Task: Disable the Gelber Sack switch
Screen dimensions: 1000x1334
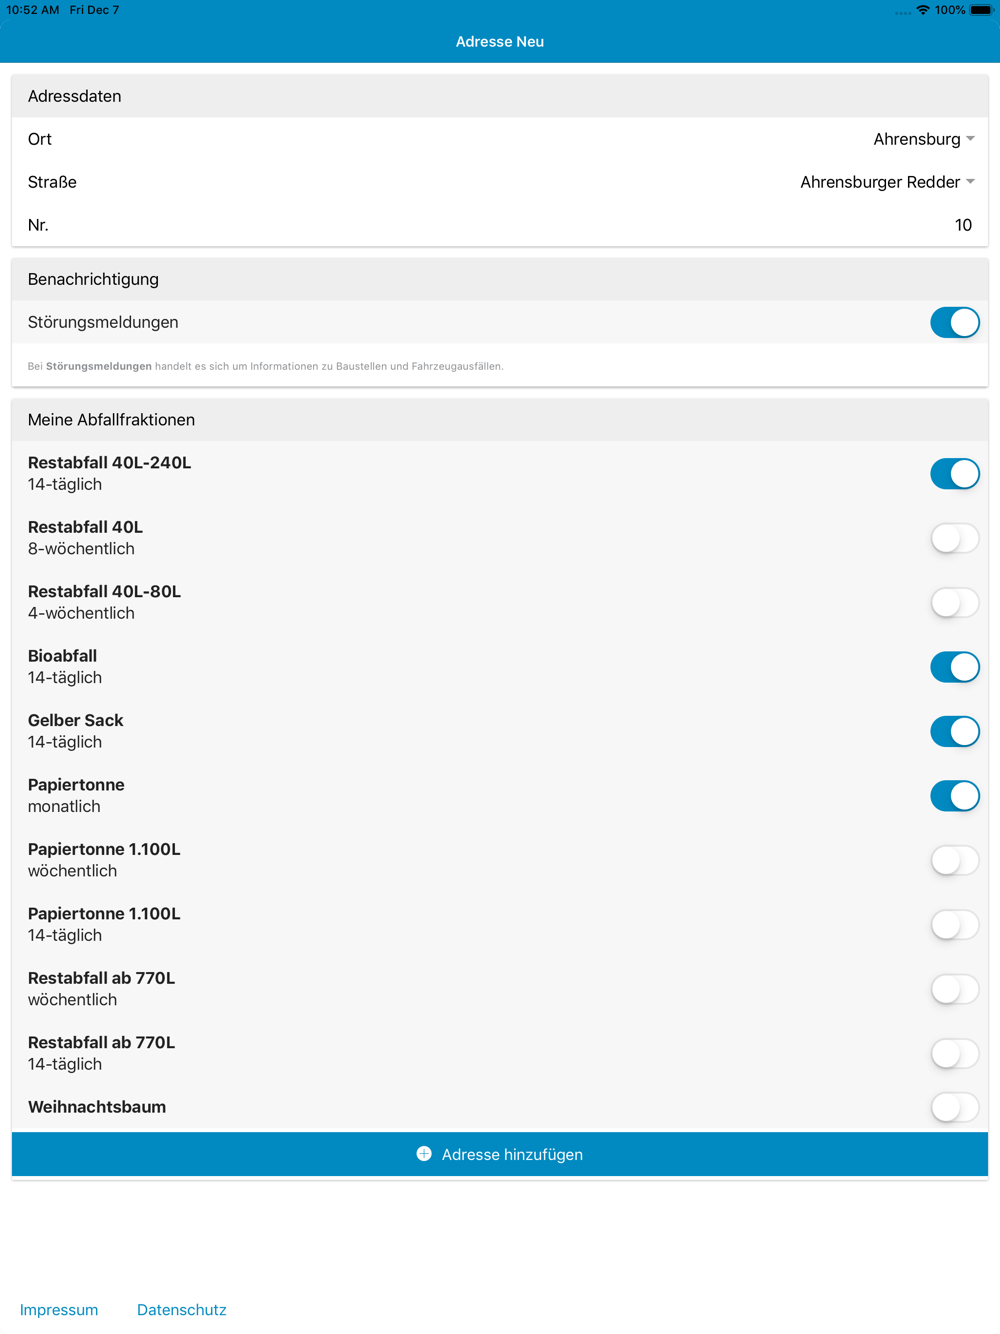Action: point(955,731)
